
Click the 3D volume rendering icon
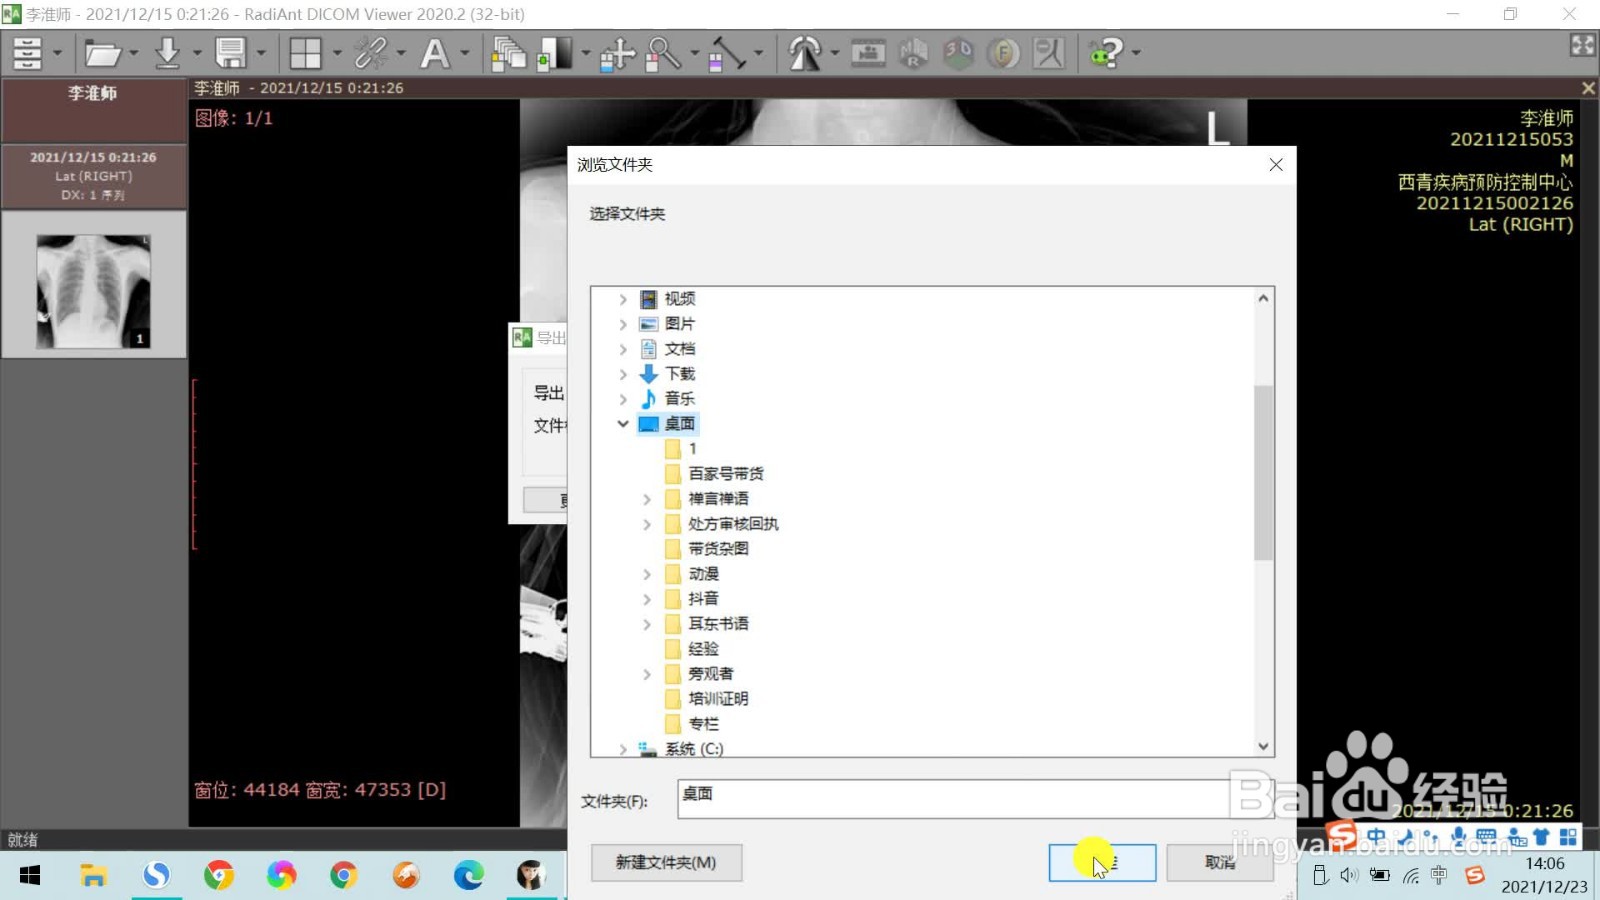(x=958, y=53)
